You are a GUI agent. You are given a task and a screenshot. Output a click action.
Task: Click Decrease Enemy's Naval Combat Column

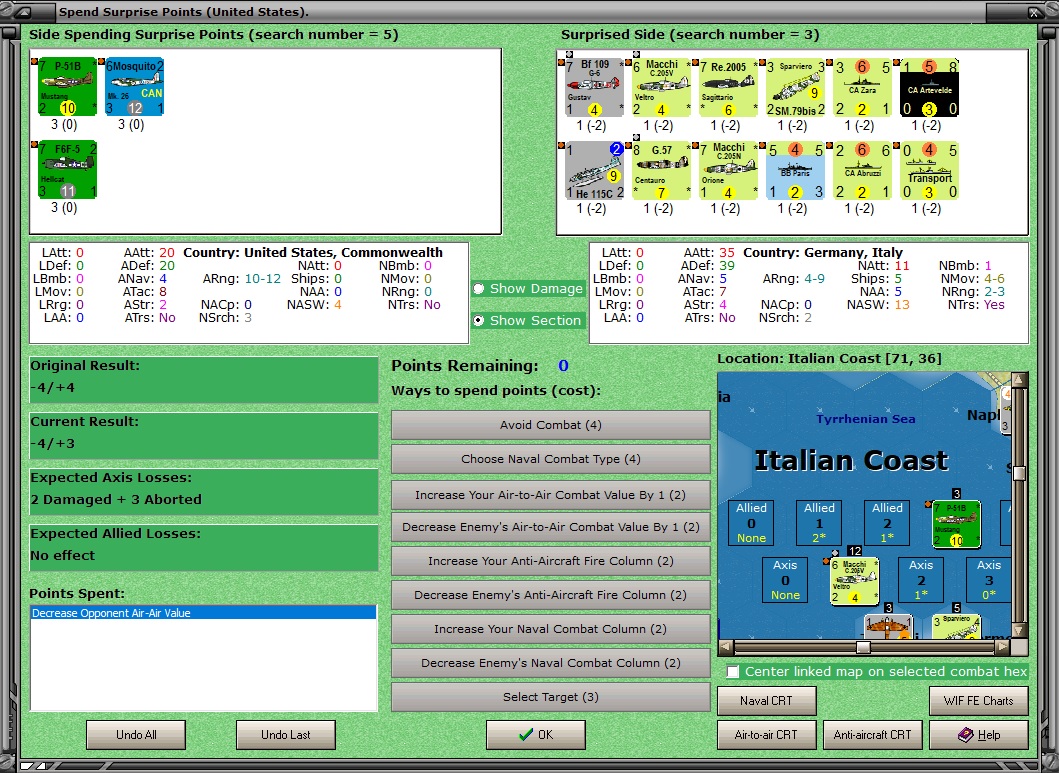550,663
